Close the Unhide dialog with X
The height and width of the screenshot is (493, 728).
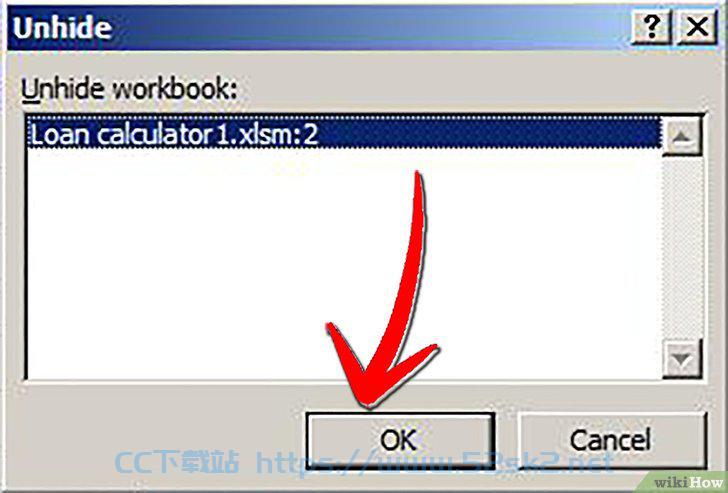click(697, 27)
